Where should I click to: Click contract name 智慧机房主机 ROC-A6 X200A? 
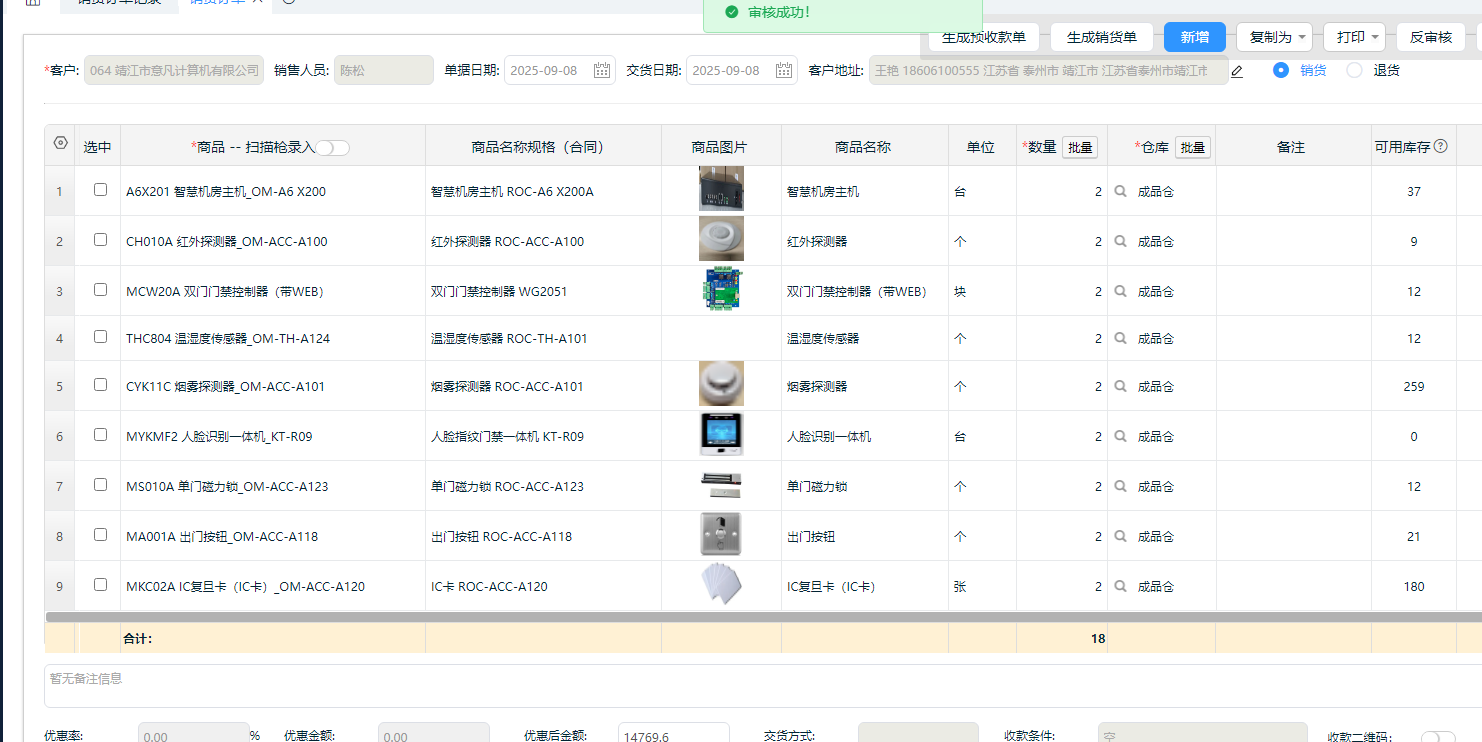pyautogui.click(x=512, y=191)
